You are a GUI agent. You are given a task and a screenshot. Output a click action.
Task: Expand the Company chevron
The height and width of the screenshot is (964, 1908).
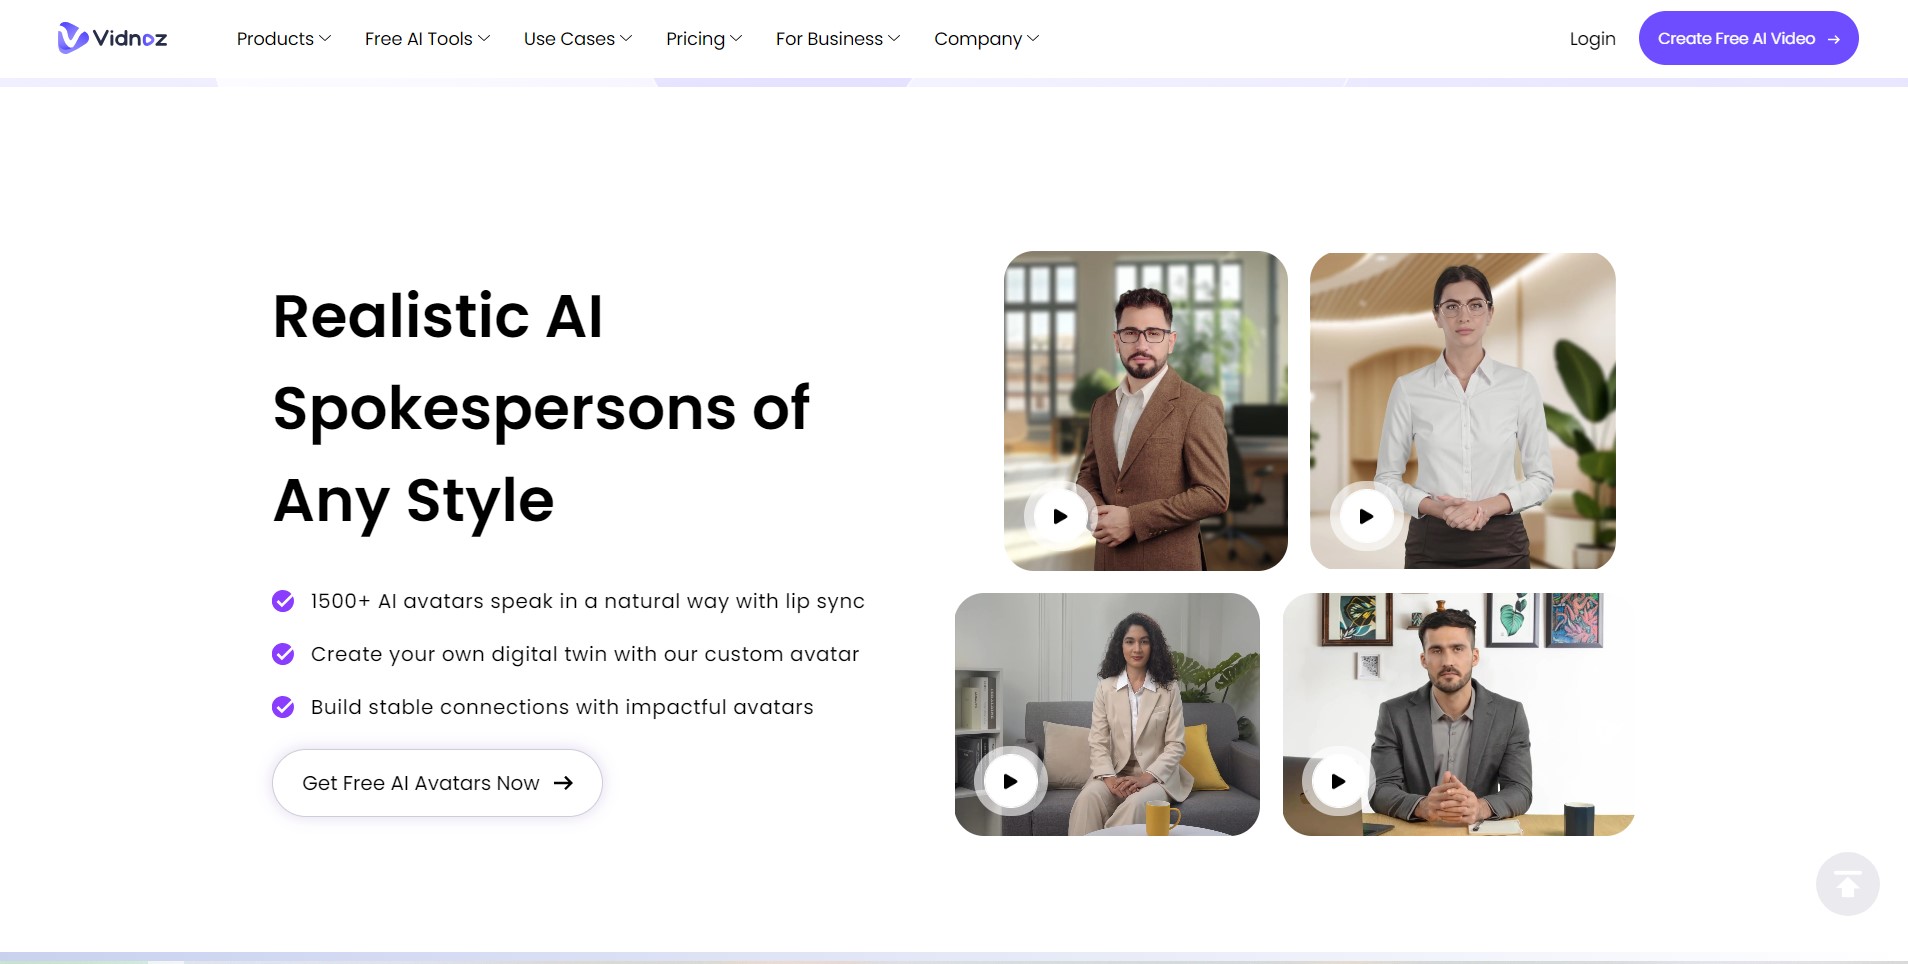click(1033, 39)
